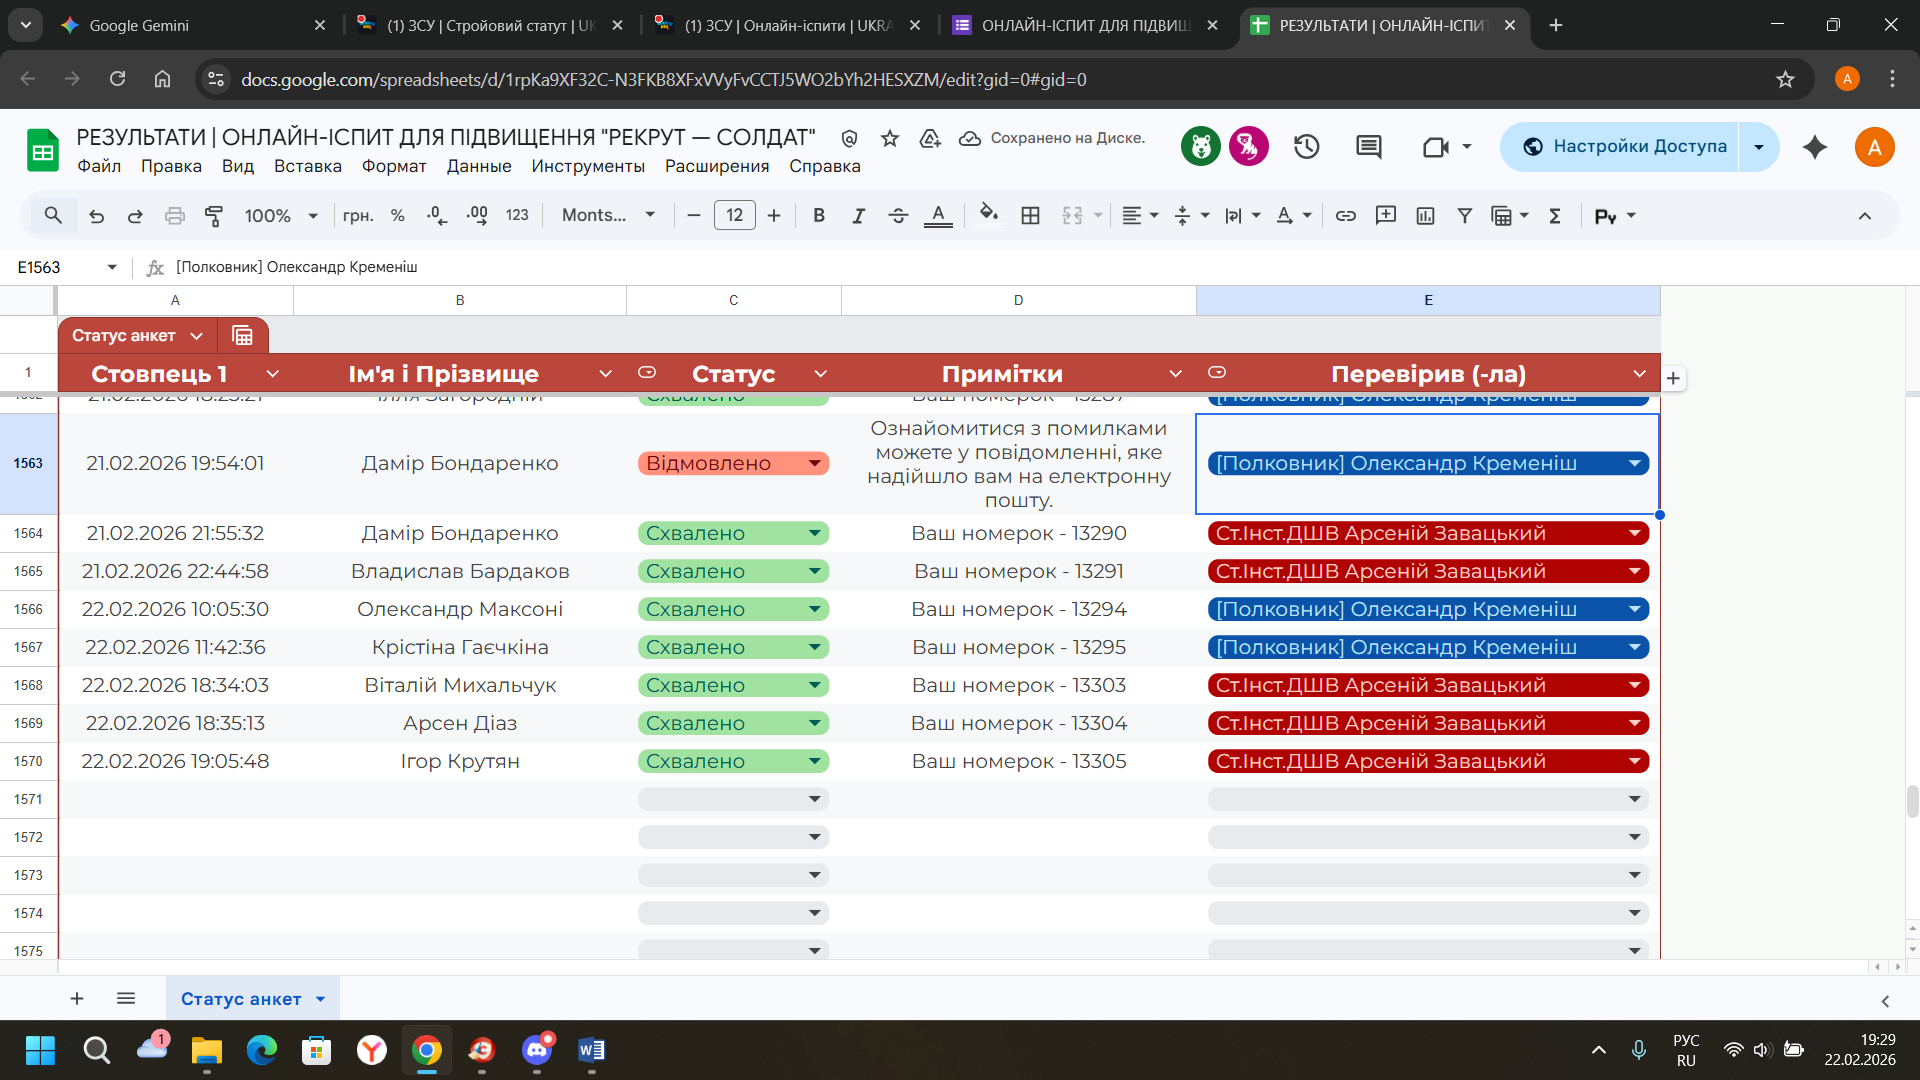Toggle strikethrough formatting
This screenshot has height=1080, width=1920.
(x=897, y=215)
